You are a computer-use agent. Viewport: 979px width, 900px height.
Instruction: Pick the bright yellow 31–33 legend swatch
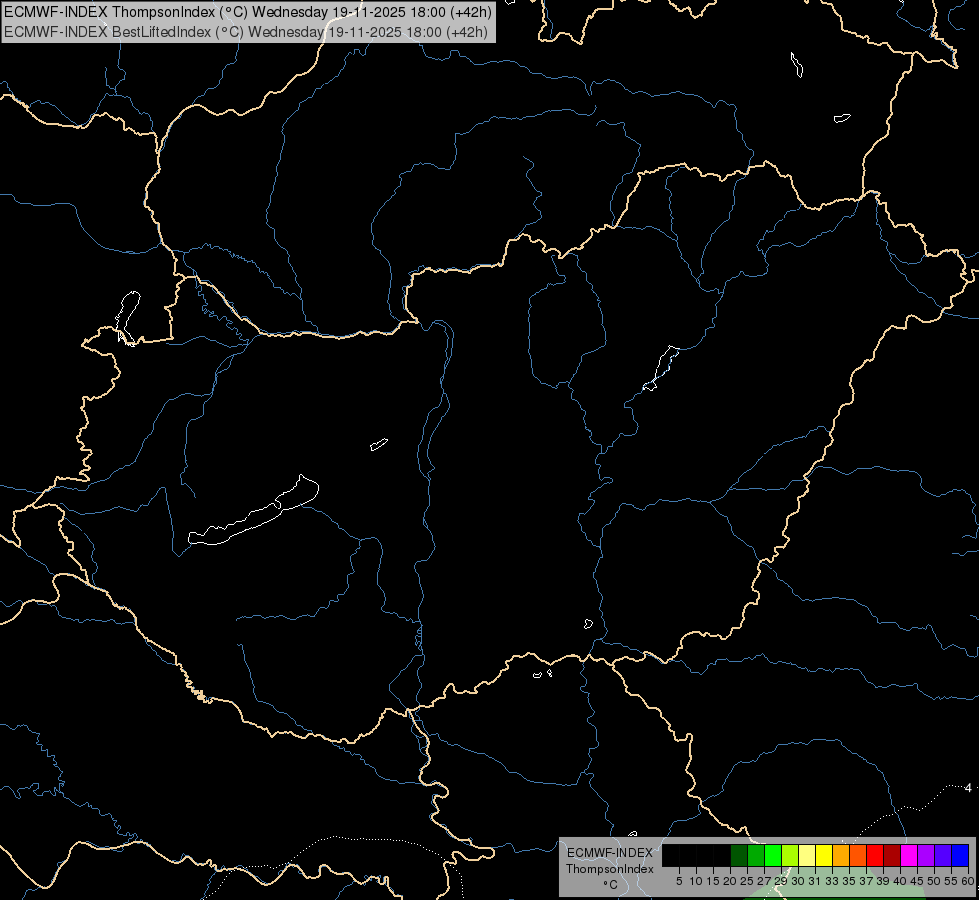[824, 855]
